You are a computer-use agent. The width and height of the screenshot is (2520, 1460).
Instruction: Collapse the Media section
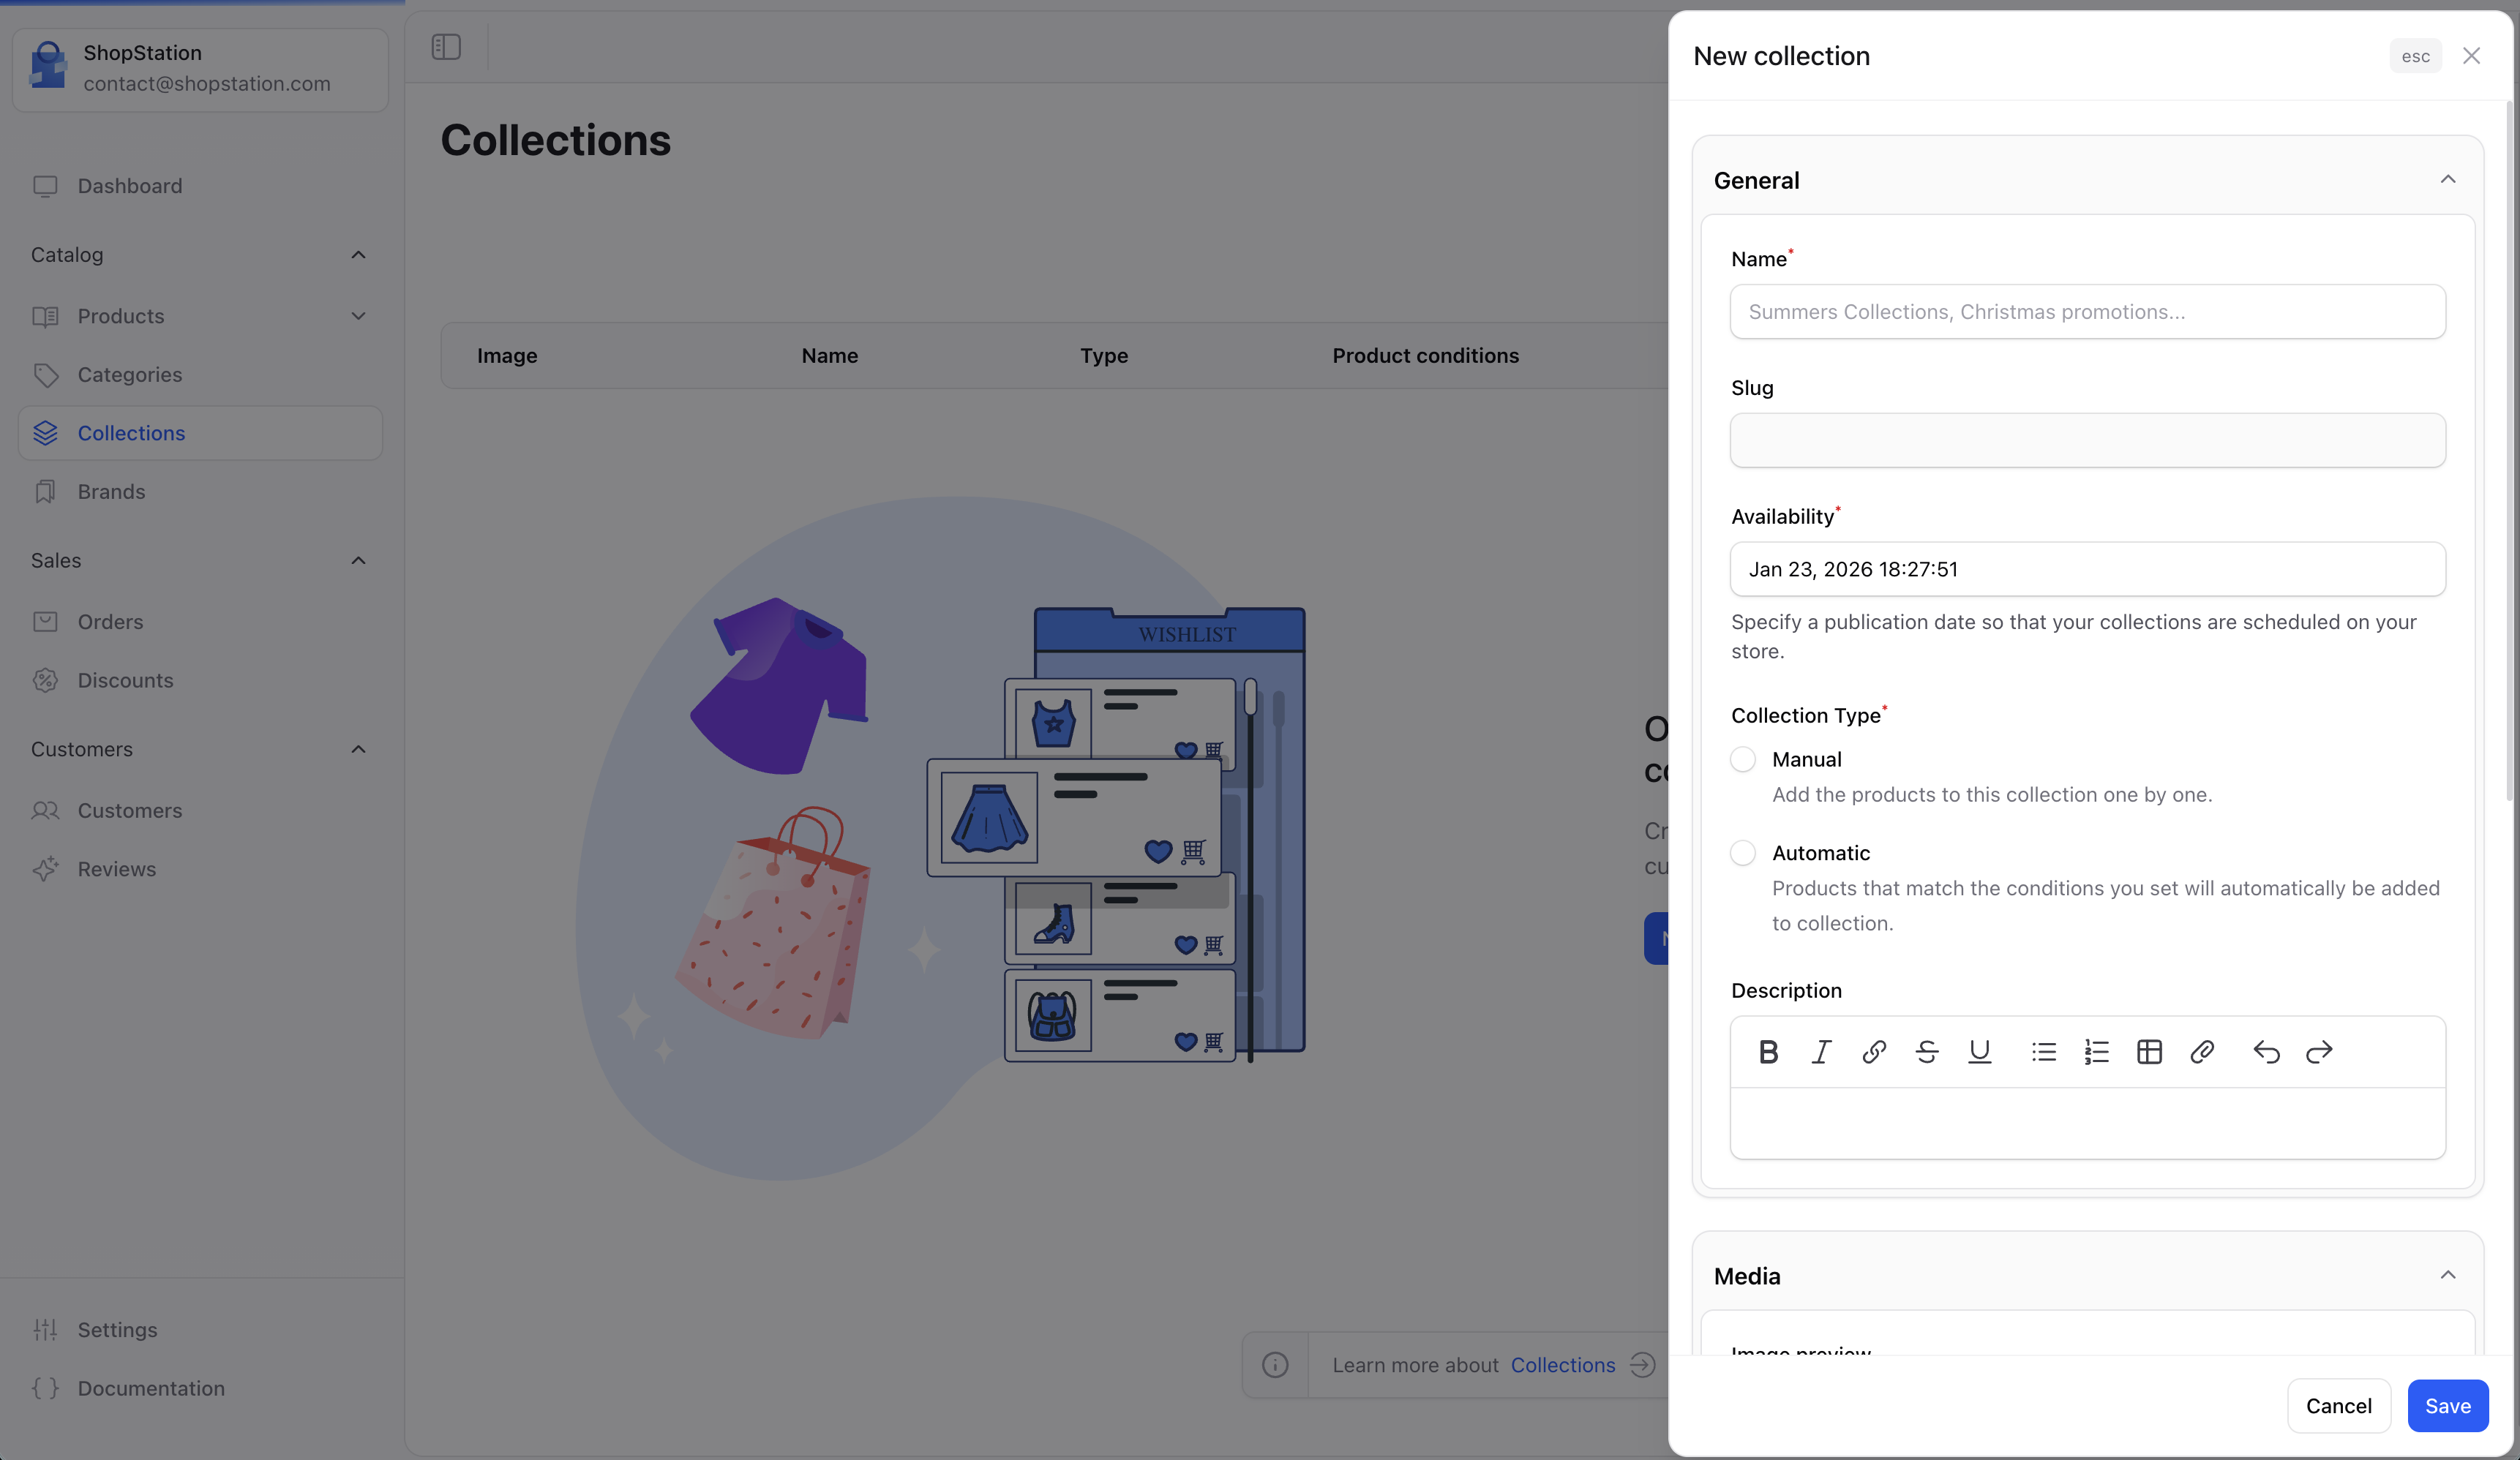pyautogui.click(x=2447, y=1275)
